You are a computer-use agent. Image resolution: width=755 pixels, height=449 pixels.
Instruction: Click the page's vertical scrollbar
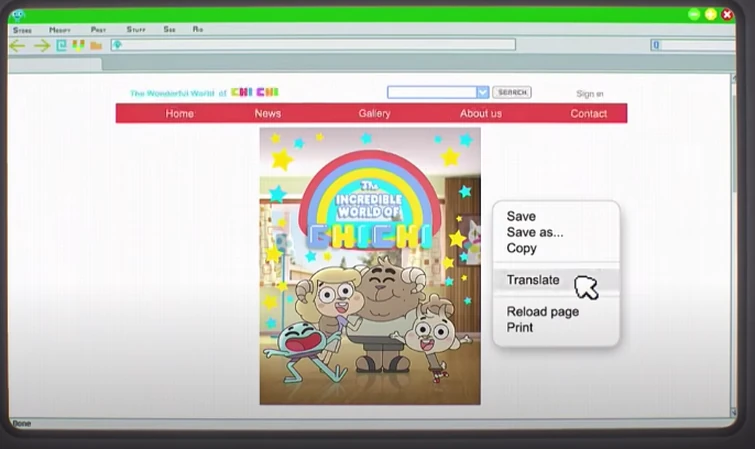pos(733,246)
